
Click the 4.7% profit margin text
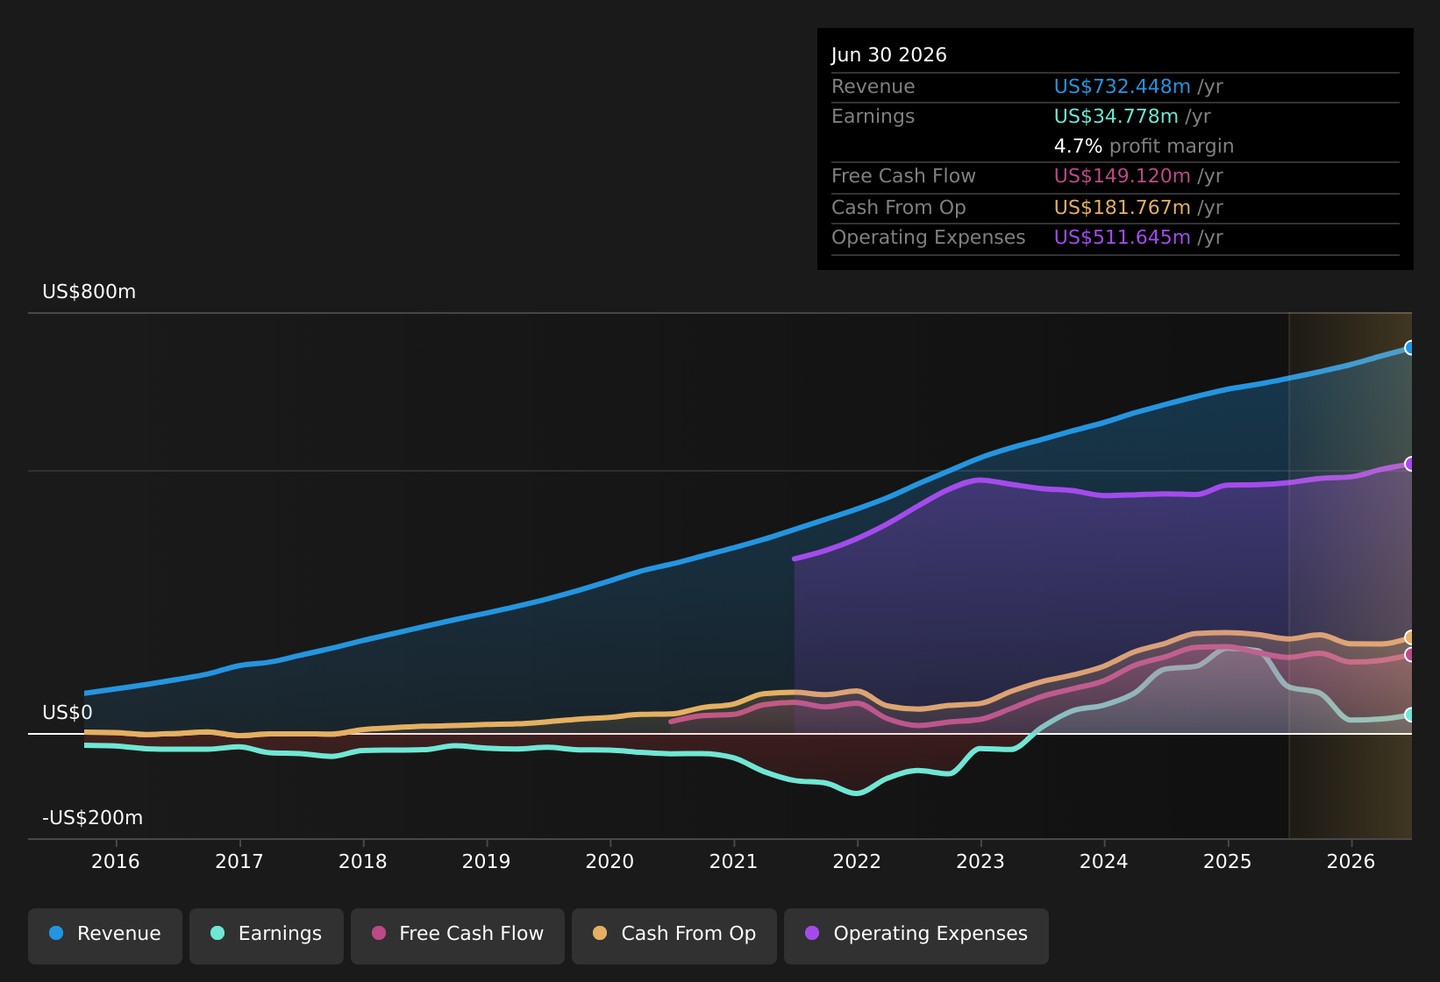(1144, 146)
